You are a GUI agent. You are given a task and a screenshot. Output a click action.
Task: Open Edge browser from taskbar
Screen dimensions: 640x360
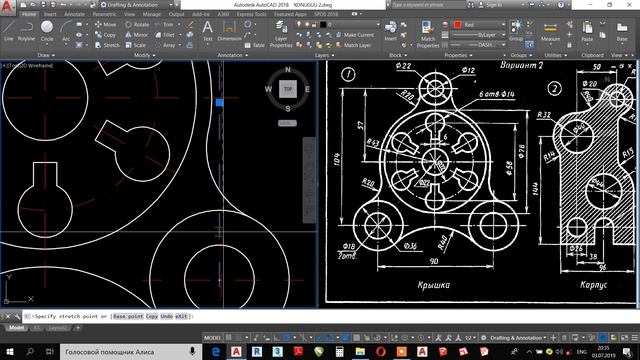point(216,351)
